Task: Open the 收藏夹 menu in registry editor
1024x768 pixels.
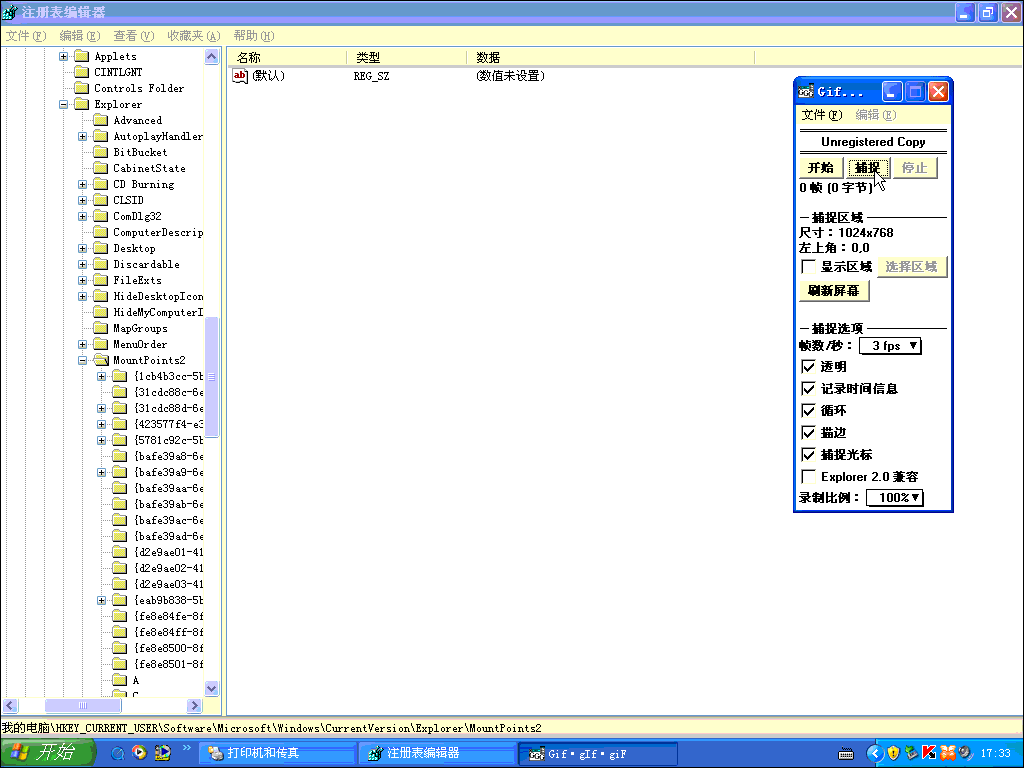Action: point(193,36)
